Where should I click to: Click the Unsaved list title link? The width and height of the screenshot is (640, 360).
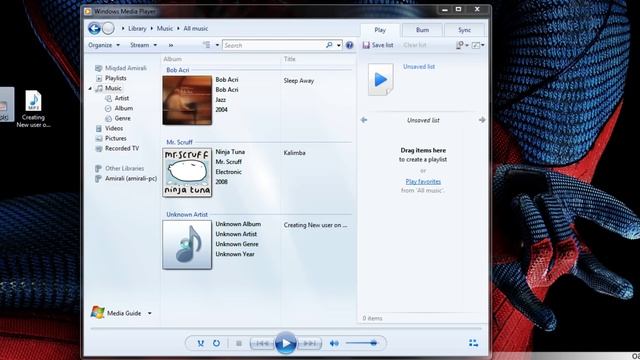pyautogui.click(x=419, y=67)
